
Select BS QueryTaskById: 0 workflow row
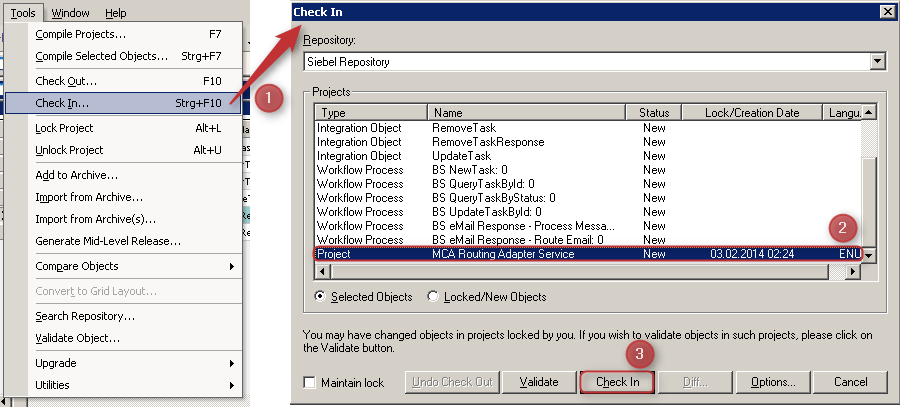588,184
